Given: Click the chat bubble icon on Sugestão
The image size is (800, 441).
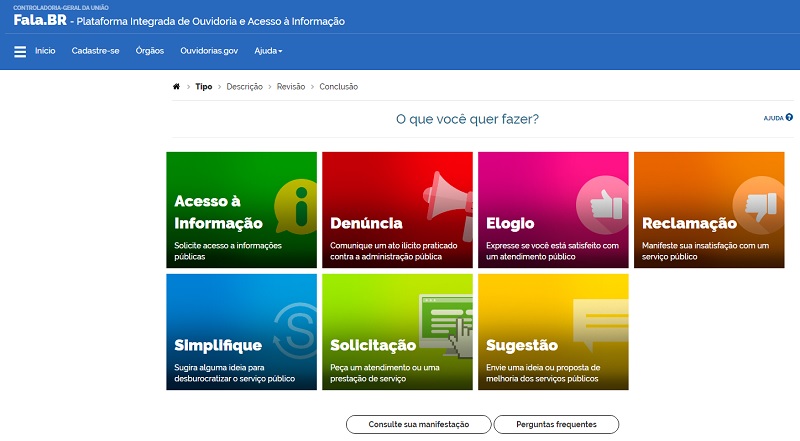Looking at the screenshot, I should [601, 324].
